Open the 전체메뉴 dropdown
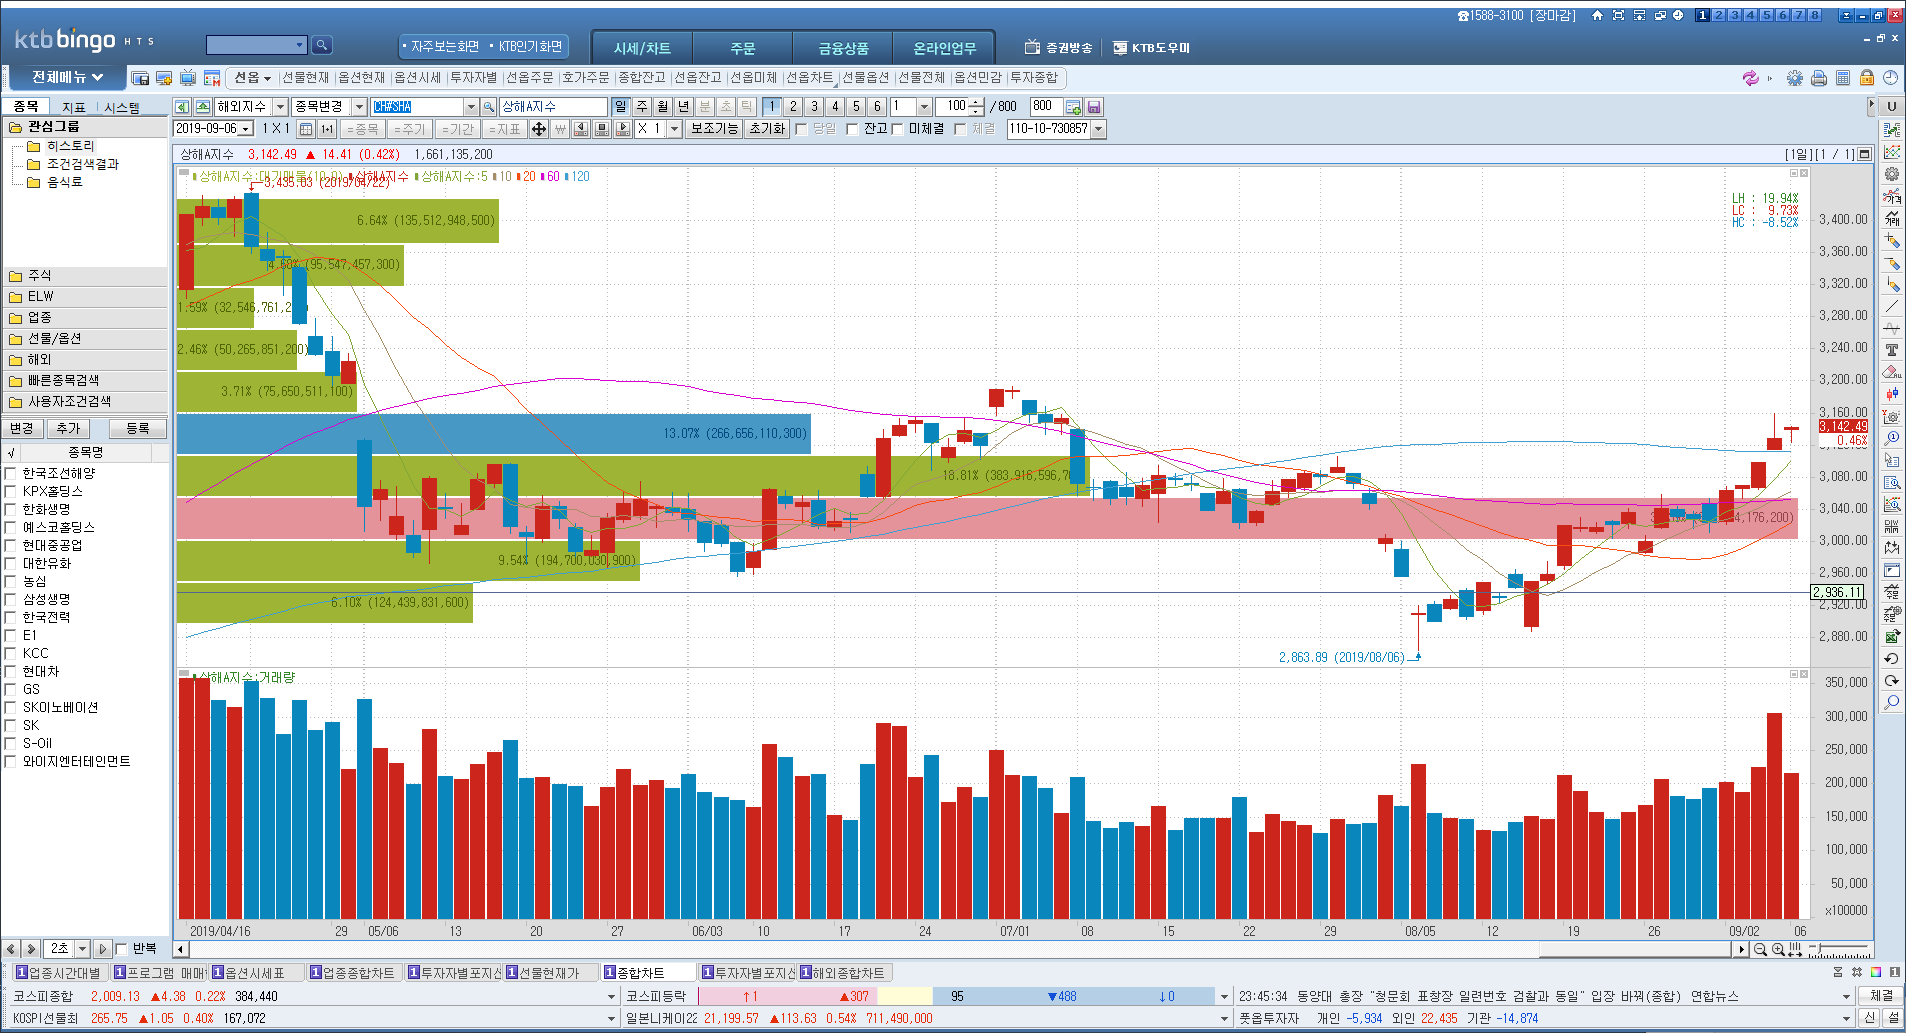Viewport: 1906px width, 1033px height. tap(68, 77)
